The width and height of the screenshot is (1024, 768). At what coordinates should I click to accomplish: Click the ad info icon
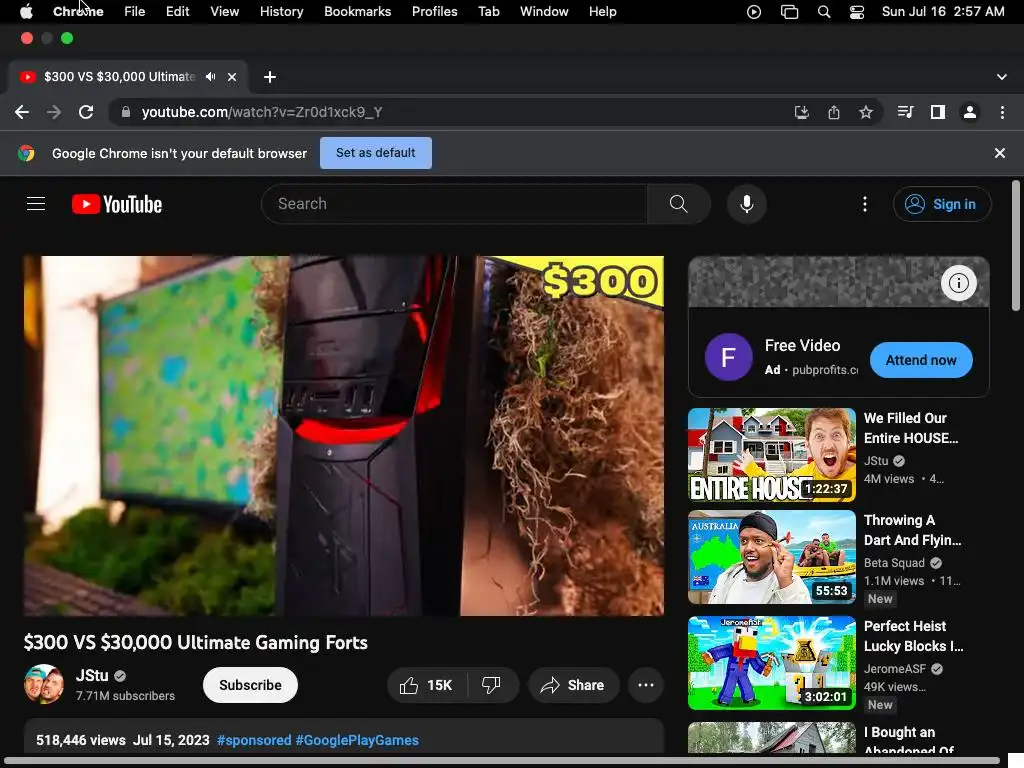coord(959,283)
